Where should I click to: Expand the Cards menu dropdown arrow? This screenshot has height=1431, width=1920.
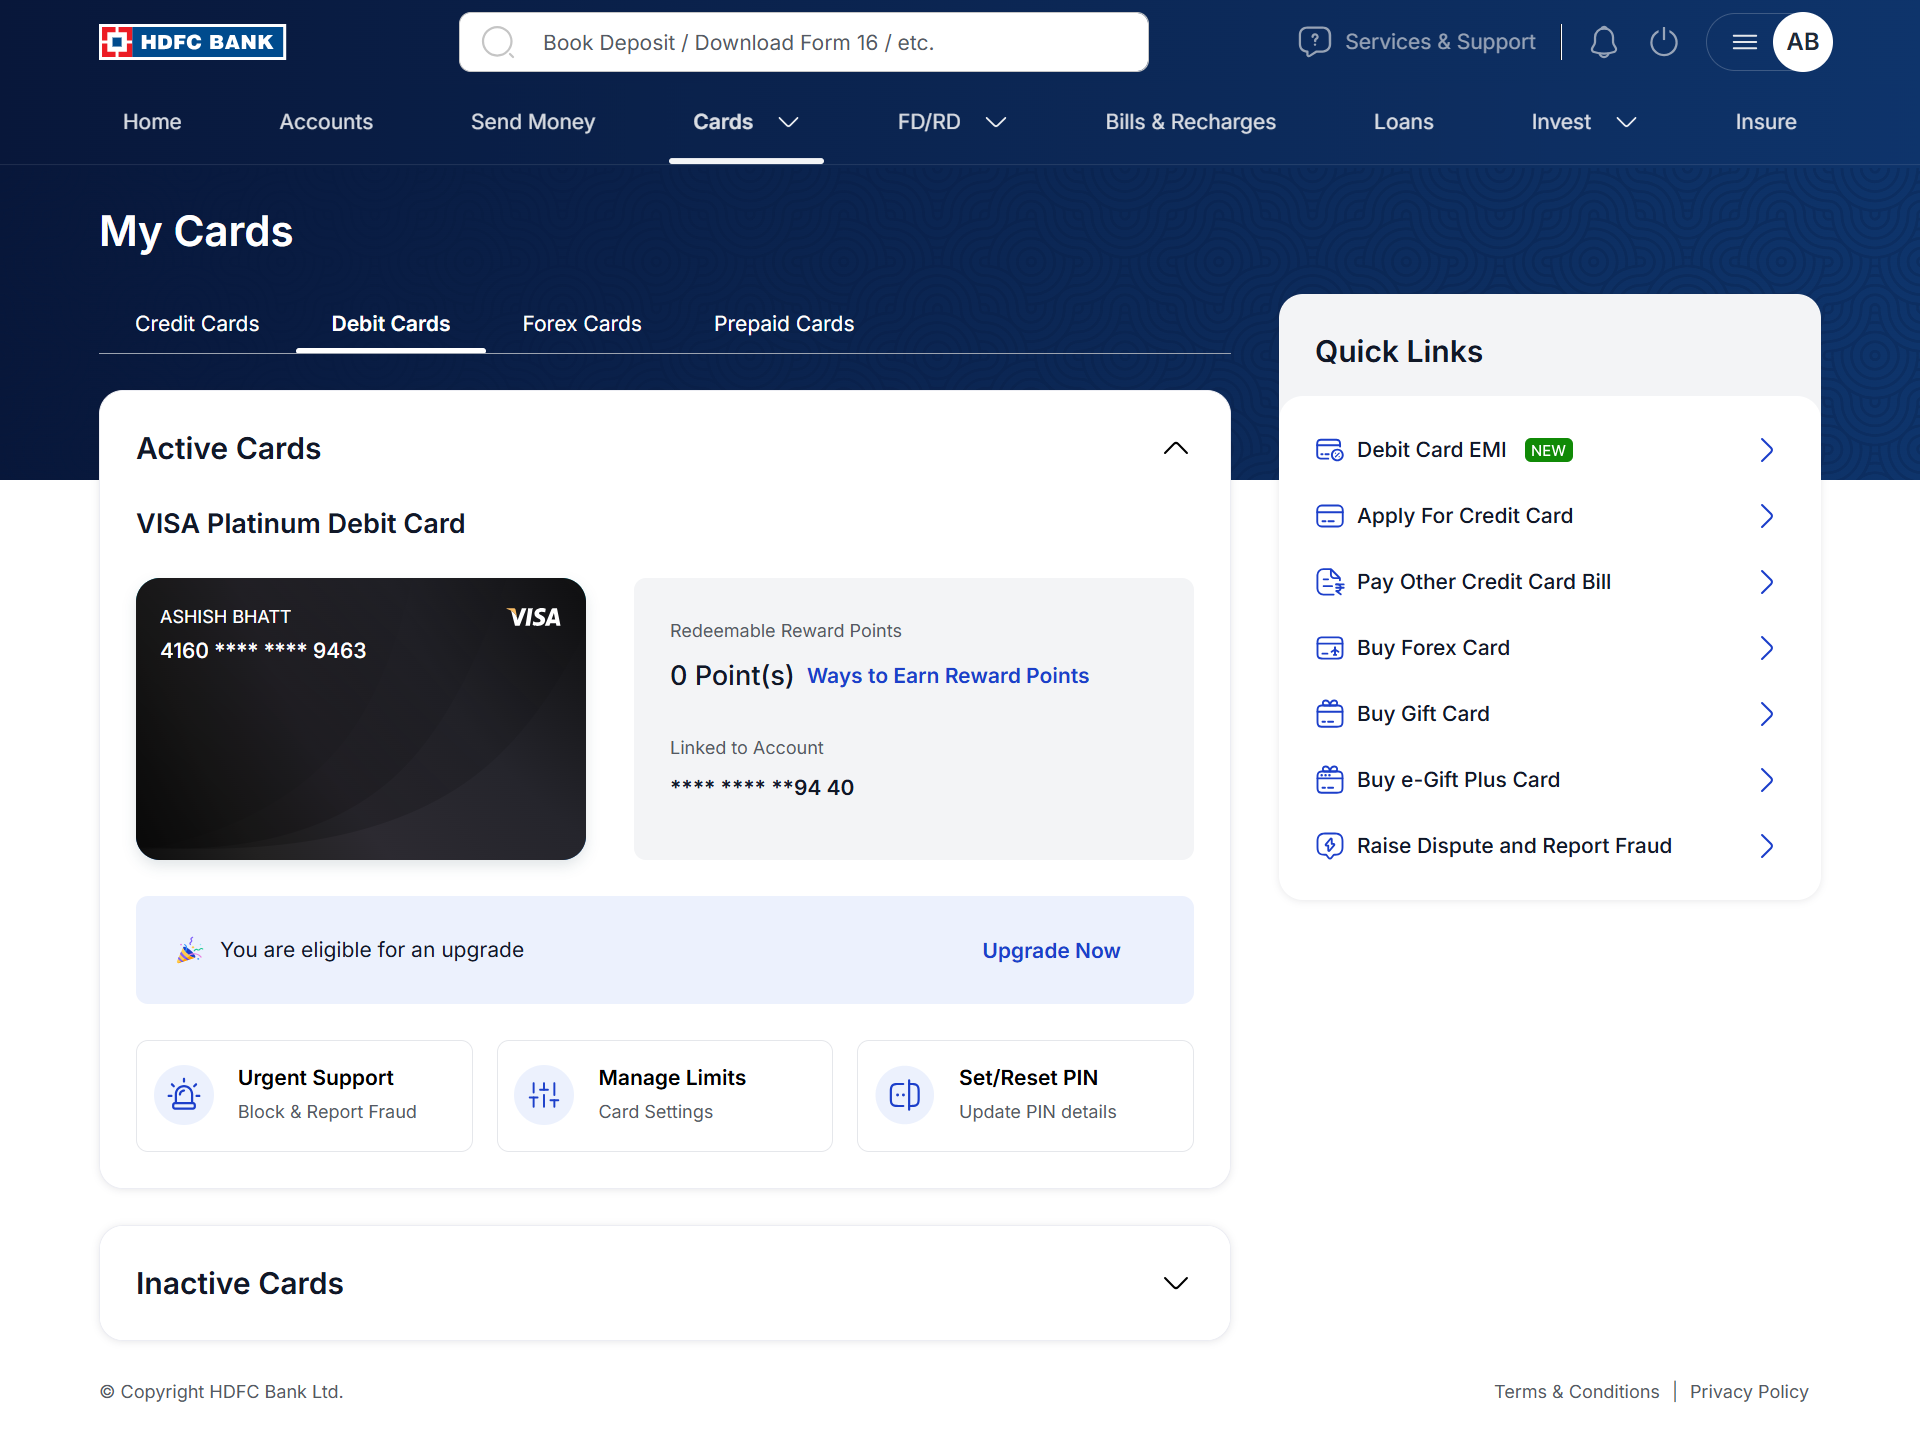[x=789, y=122]
